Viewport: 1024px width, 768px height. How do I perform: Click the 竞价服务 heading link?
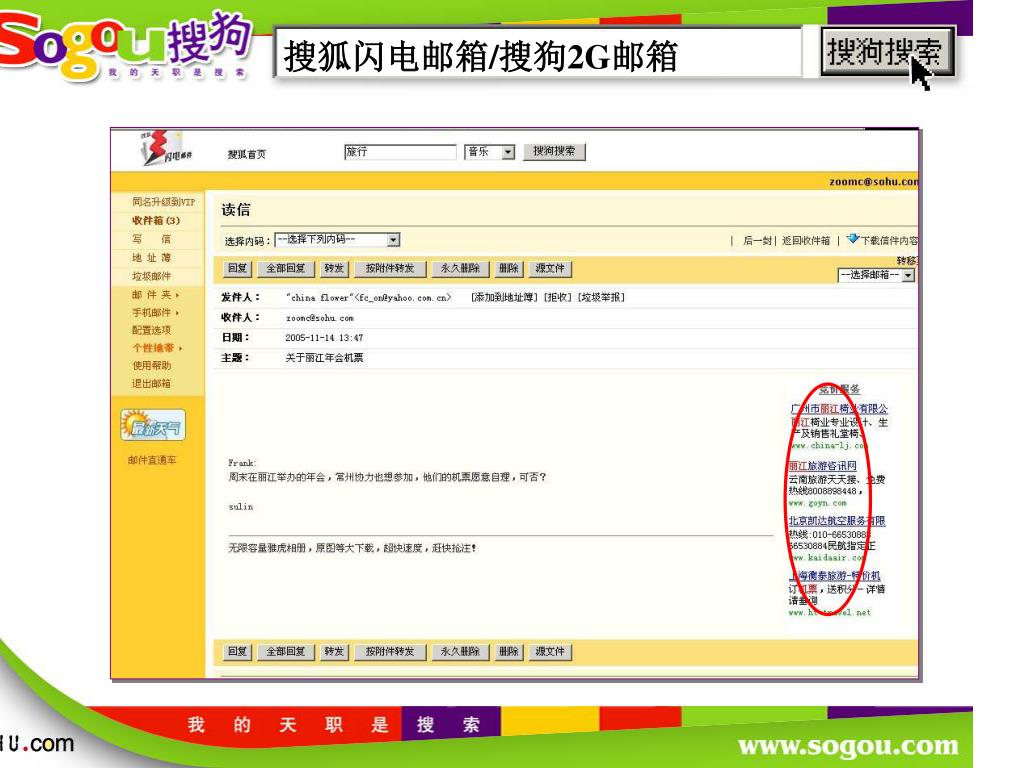click(x=839, y=389)
